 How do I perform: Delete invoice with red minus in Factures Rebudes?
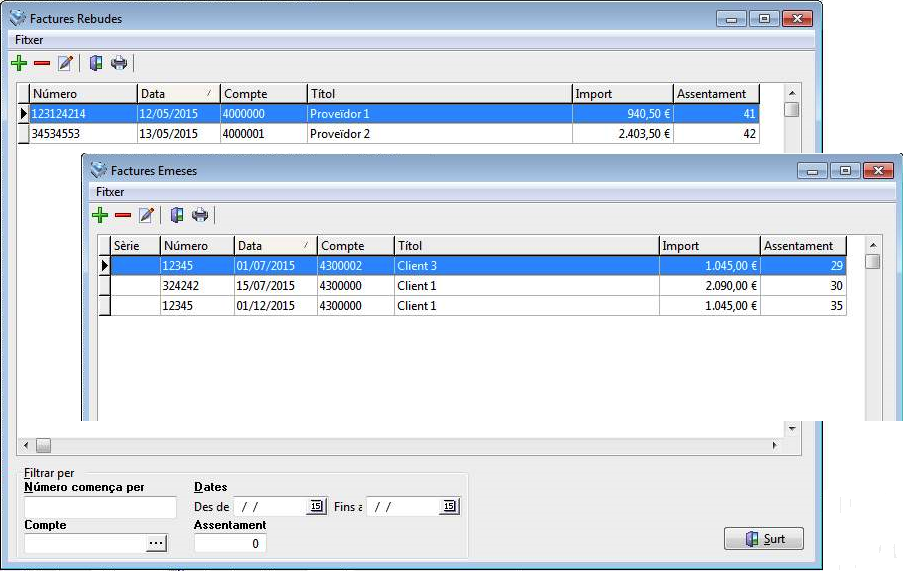[42, 63]
